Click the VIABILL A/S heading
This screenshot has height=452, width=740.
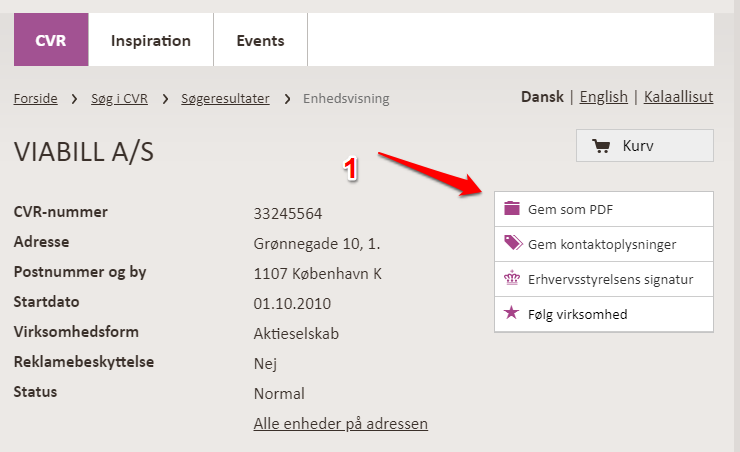[84, 152]
